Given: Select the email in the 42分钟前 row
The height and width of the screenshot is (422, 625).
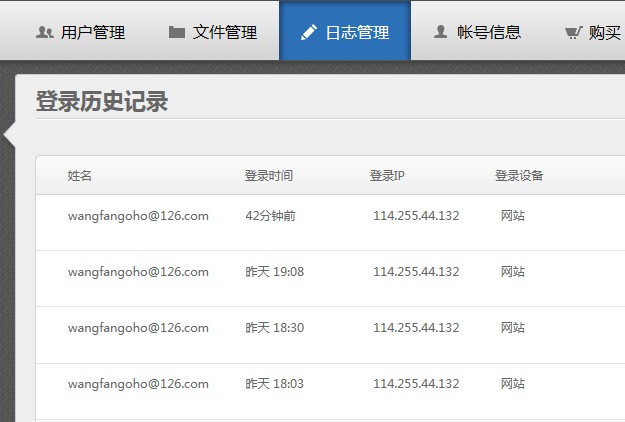Looking at the screenshot, I should (x=138, y=216).
